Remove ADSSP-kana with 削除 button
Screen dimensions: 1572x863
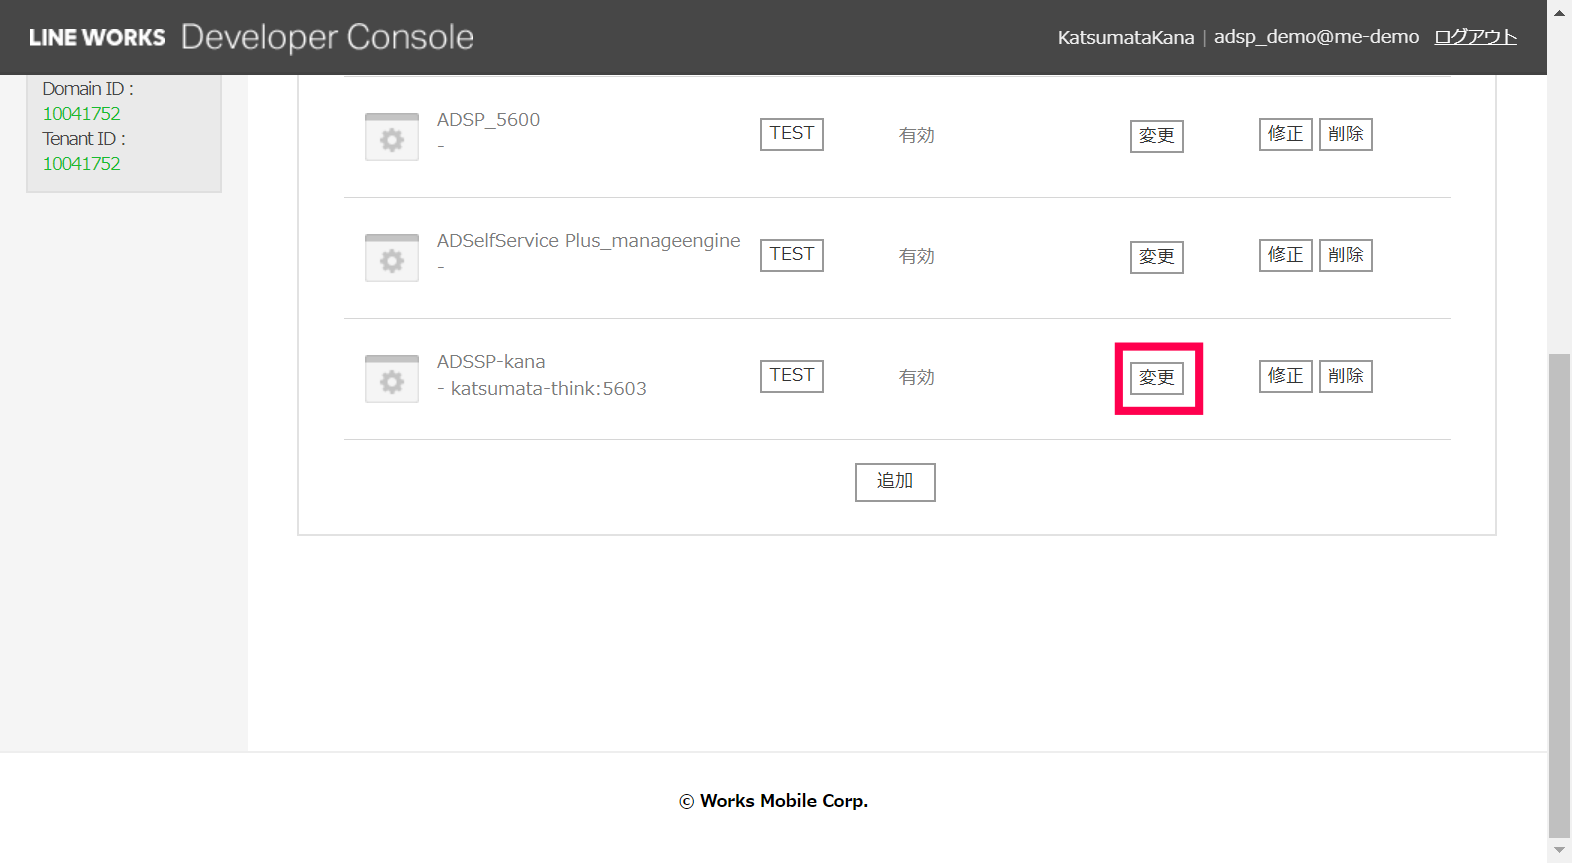[1345, 376]
